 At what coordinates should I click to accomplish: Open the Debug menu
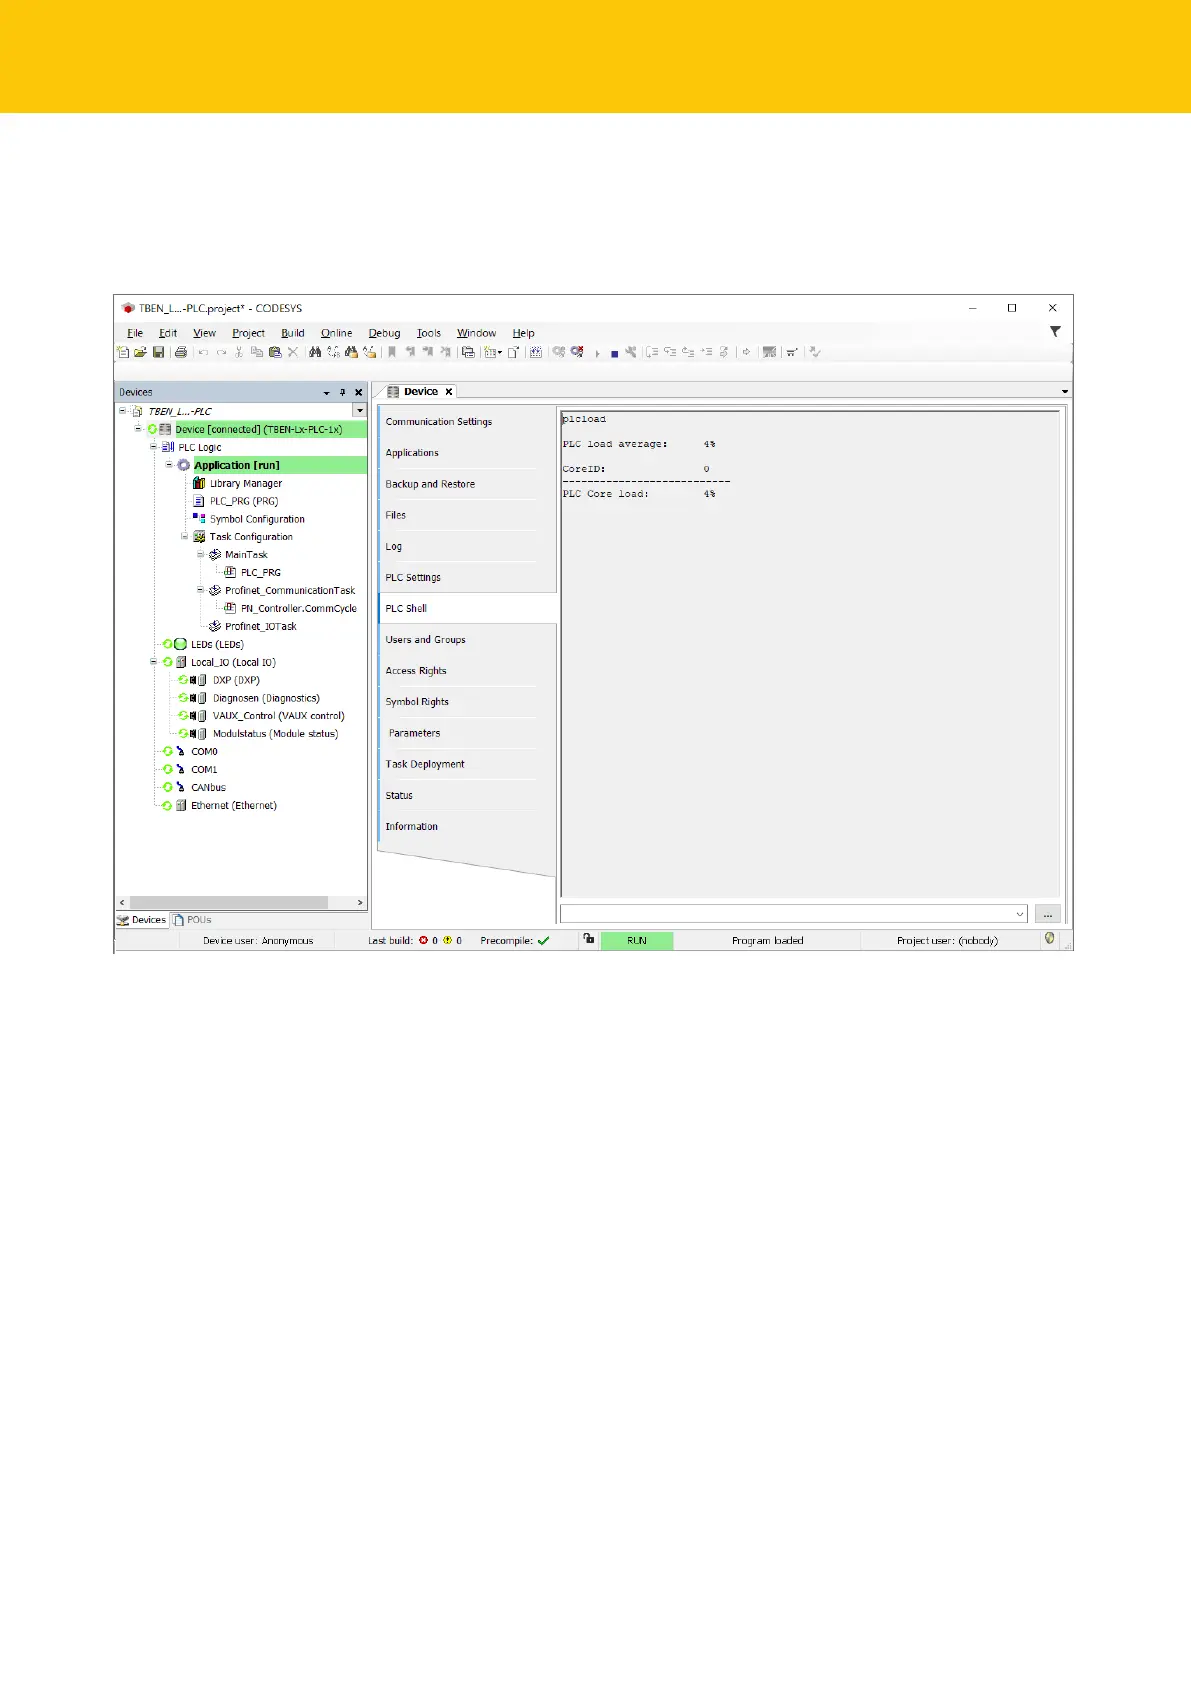tap(384, 333)
